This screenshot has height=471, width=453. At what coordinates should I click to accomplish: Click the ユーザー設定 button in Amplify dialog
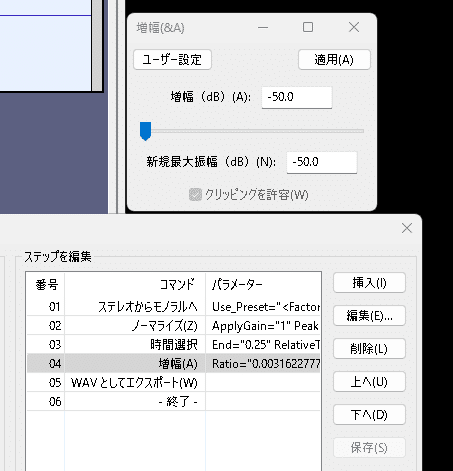172,60
